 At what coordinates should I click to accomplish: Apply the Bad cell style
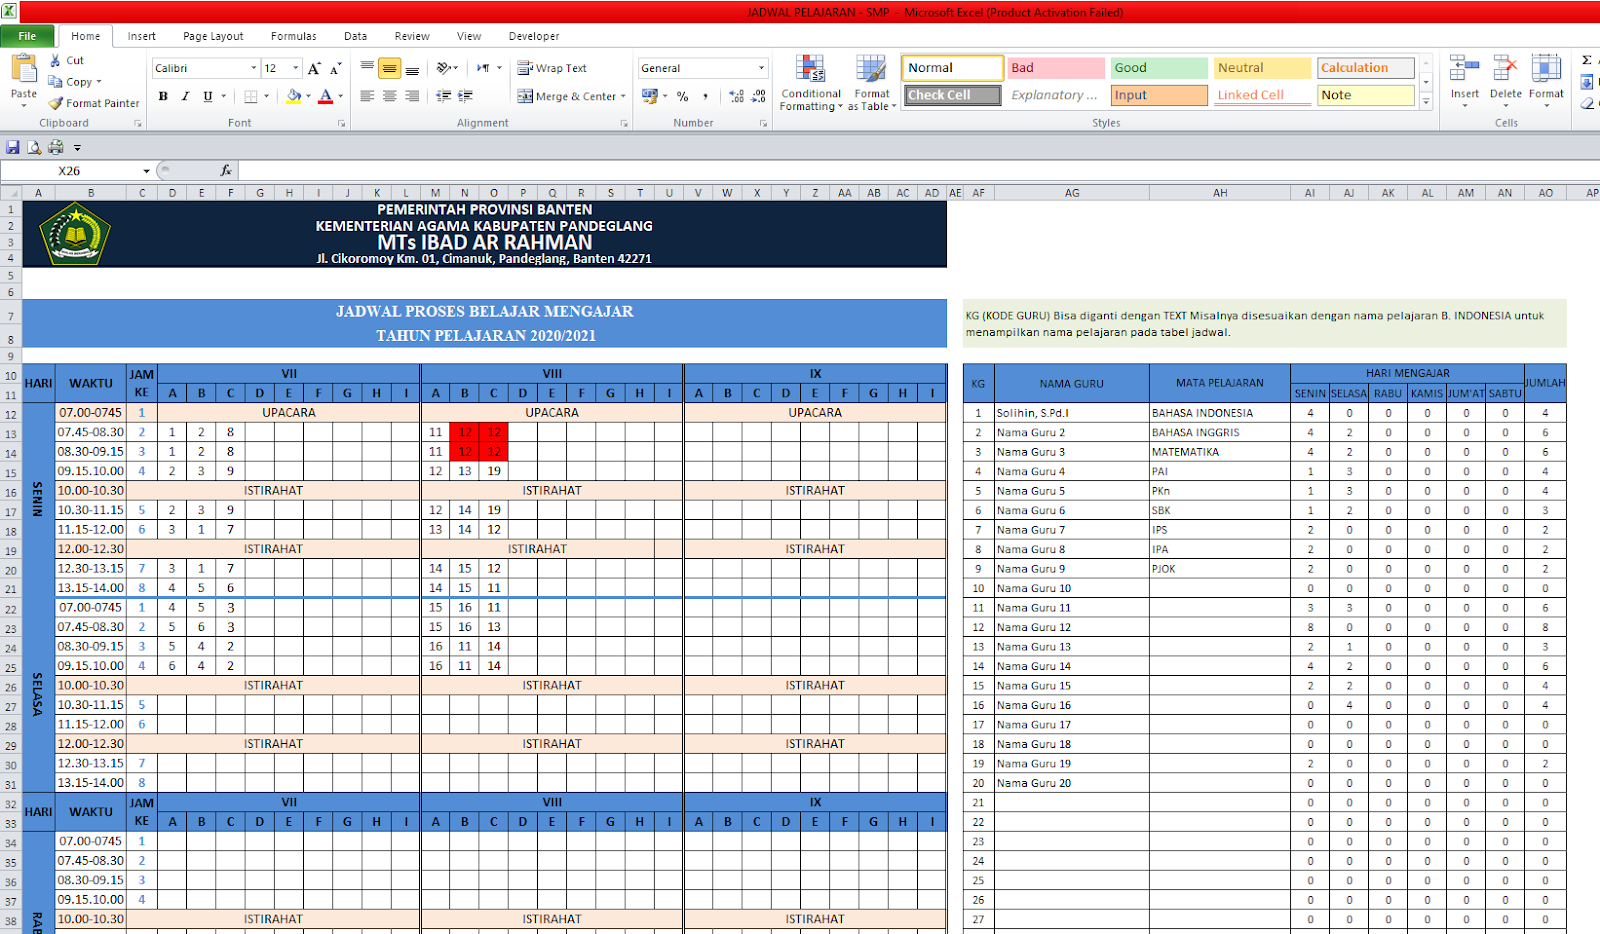1055,68
